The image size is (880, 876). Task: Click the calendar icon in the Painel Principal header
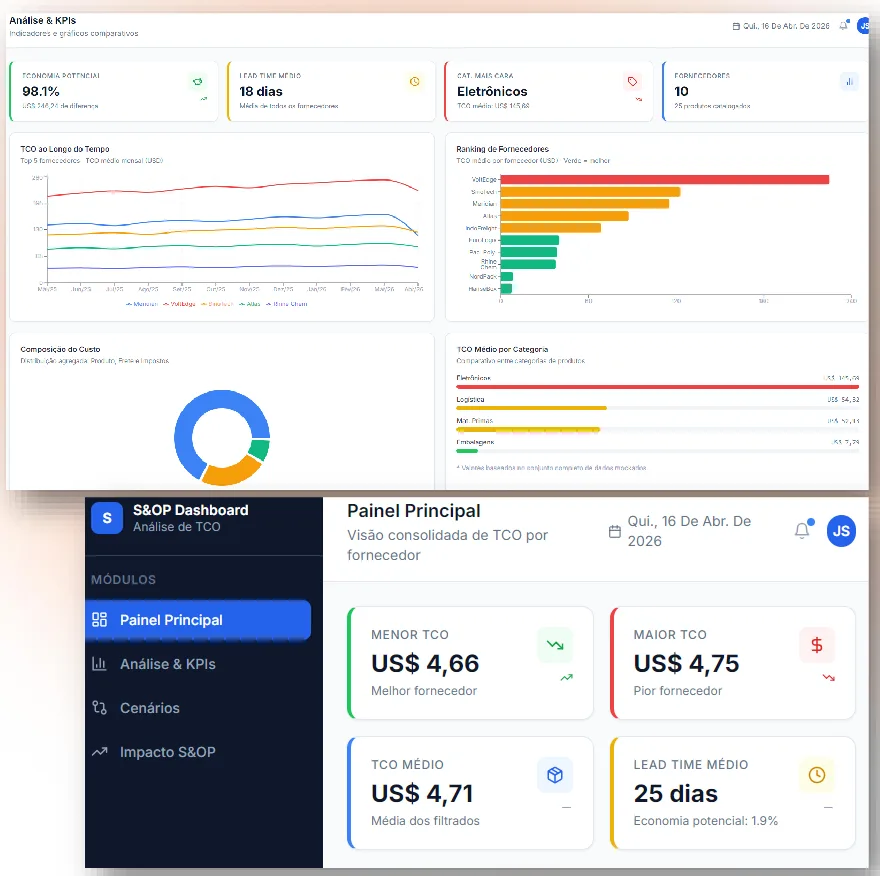point(615,531)
